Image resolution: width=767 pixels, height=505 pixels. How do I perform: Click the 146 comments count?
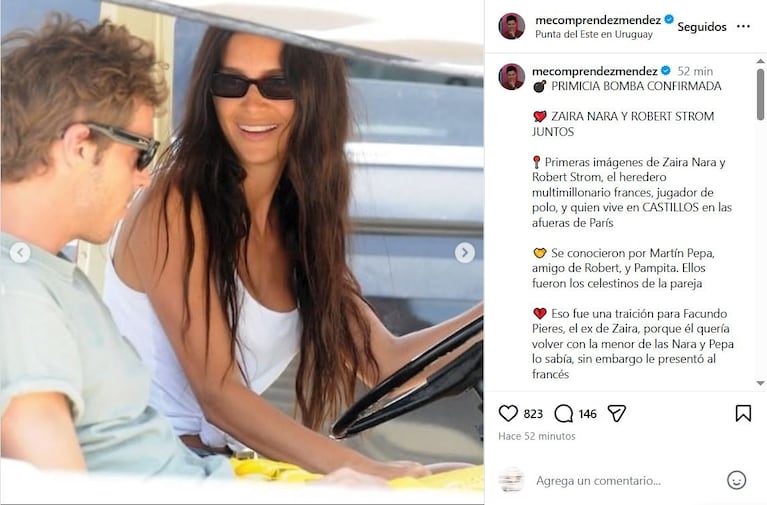pyautogui.click(x=587, y=414)
